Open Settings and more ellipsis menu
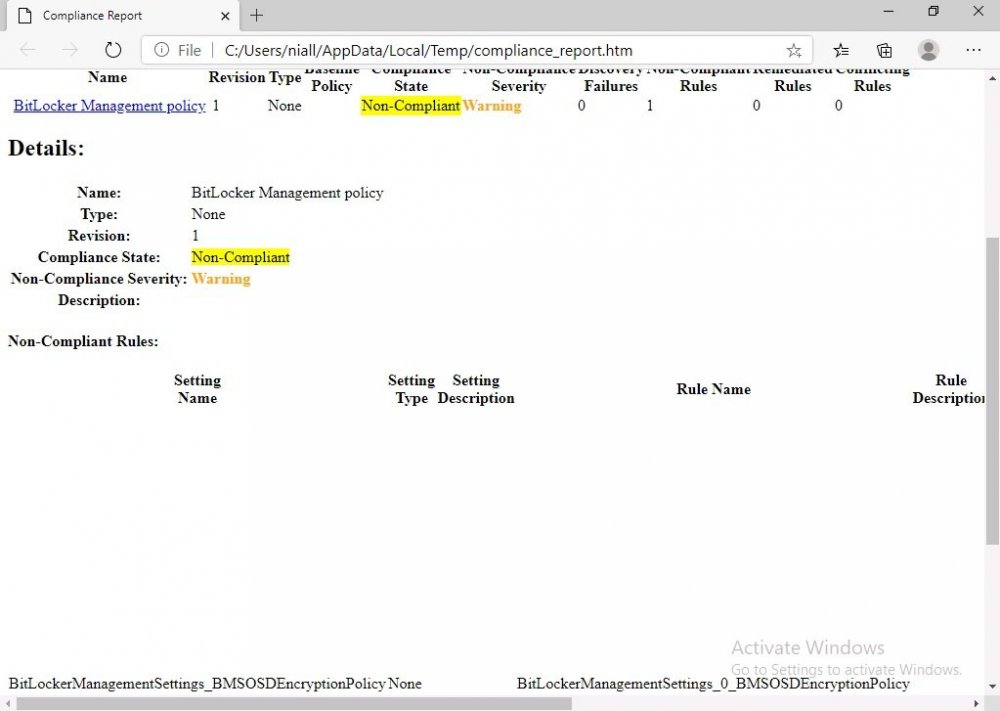 (973, 50)
